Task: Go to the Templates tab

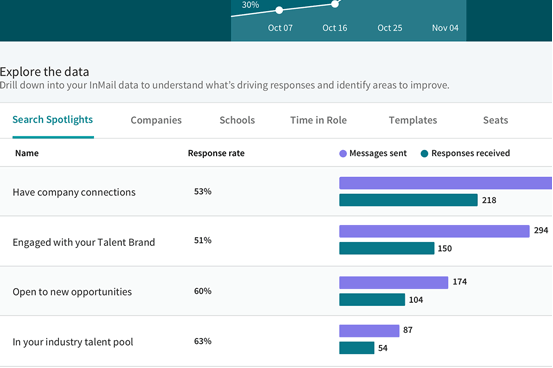Action: coord(413,120)
